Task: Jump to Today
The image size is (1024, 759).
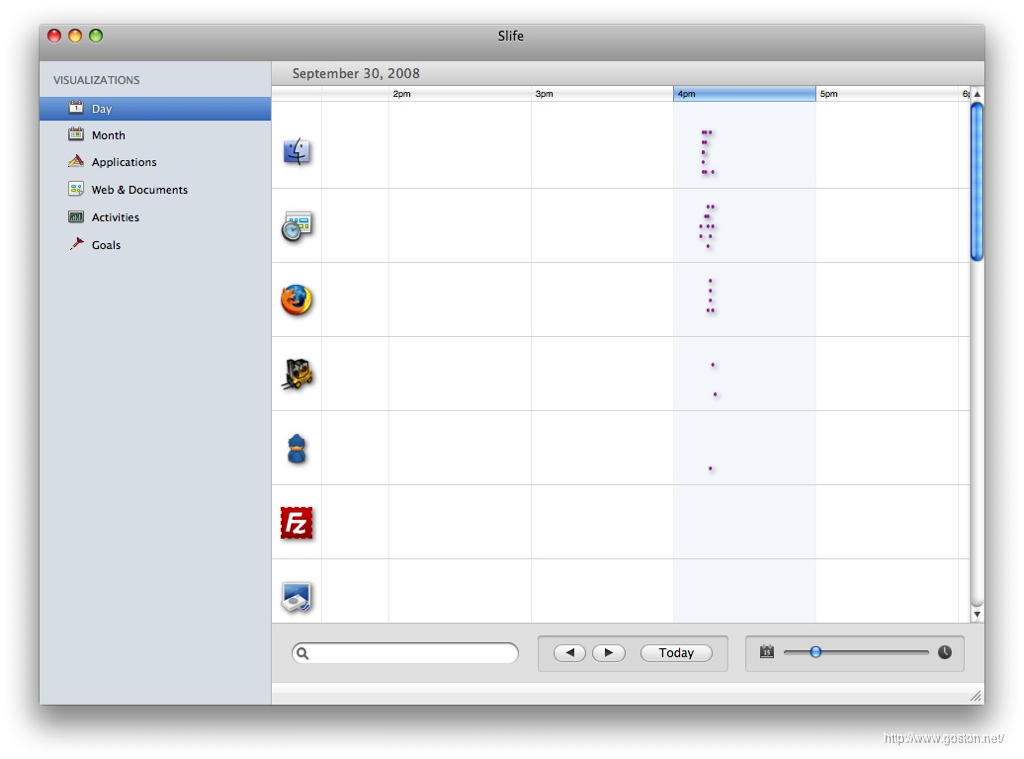Action: (676, 653)
